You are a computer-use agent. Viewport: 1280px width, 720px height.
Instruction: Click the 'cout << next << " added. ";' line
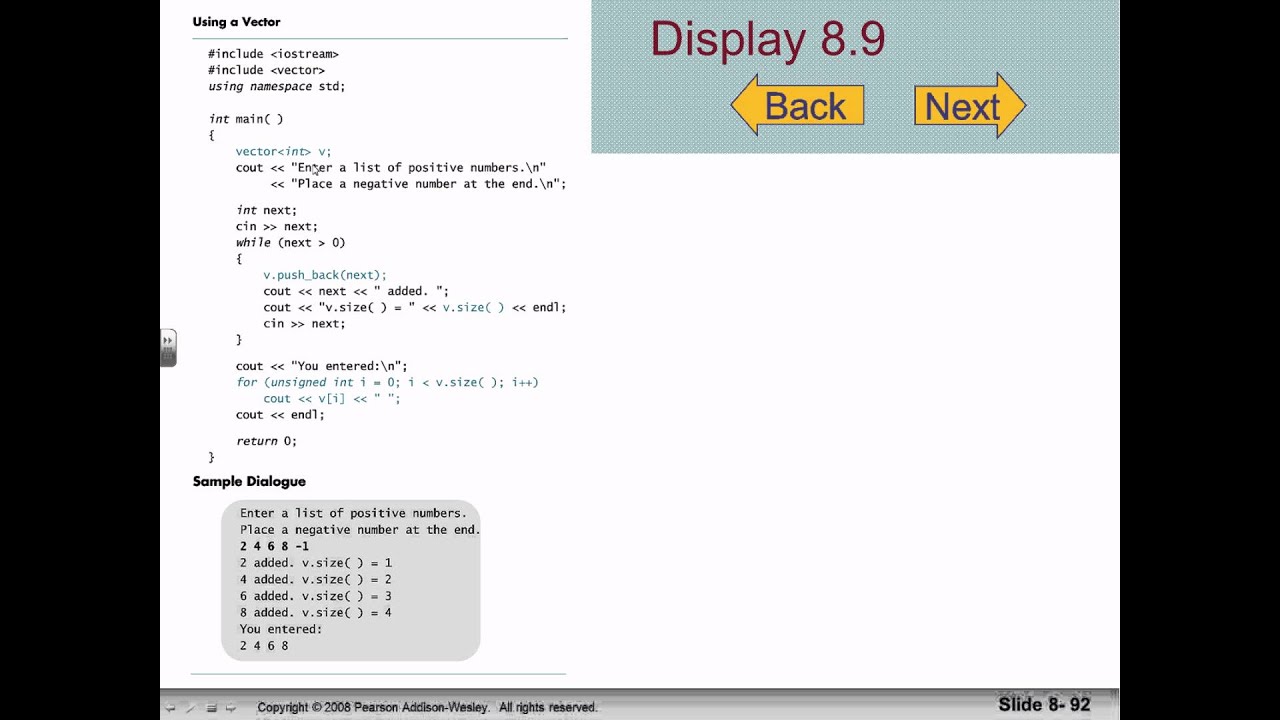tap(356, 291)
